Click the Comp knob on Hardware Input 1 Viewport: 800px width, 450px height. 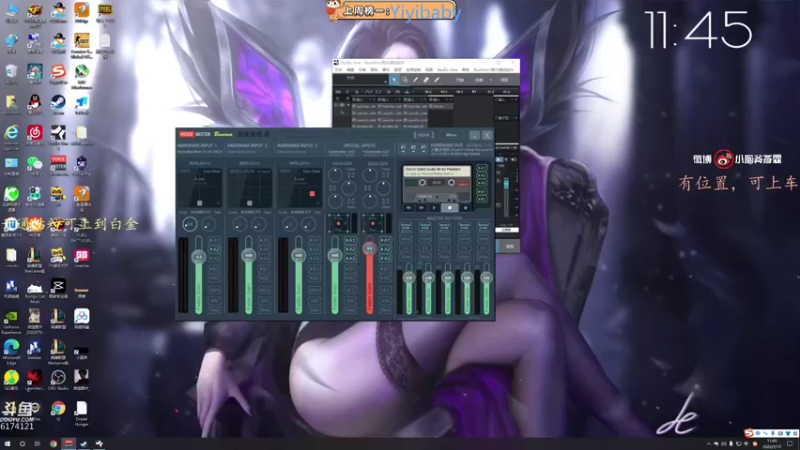pyautogui.click(x=189, y=224)
